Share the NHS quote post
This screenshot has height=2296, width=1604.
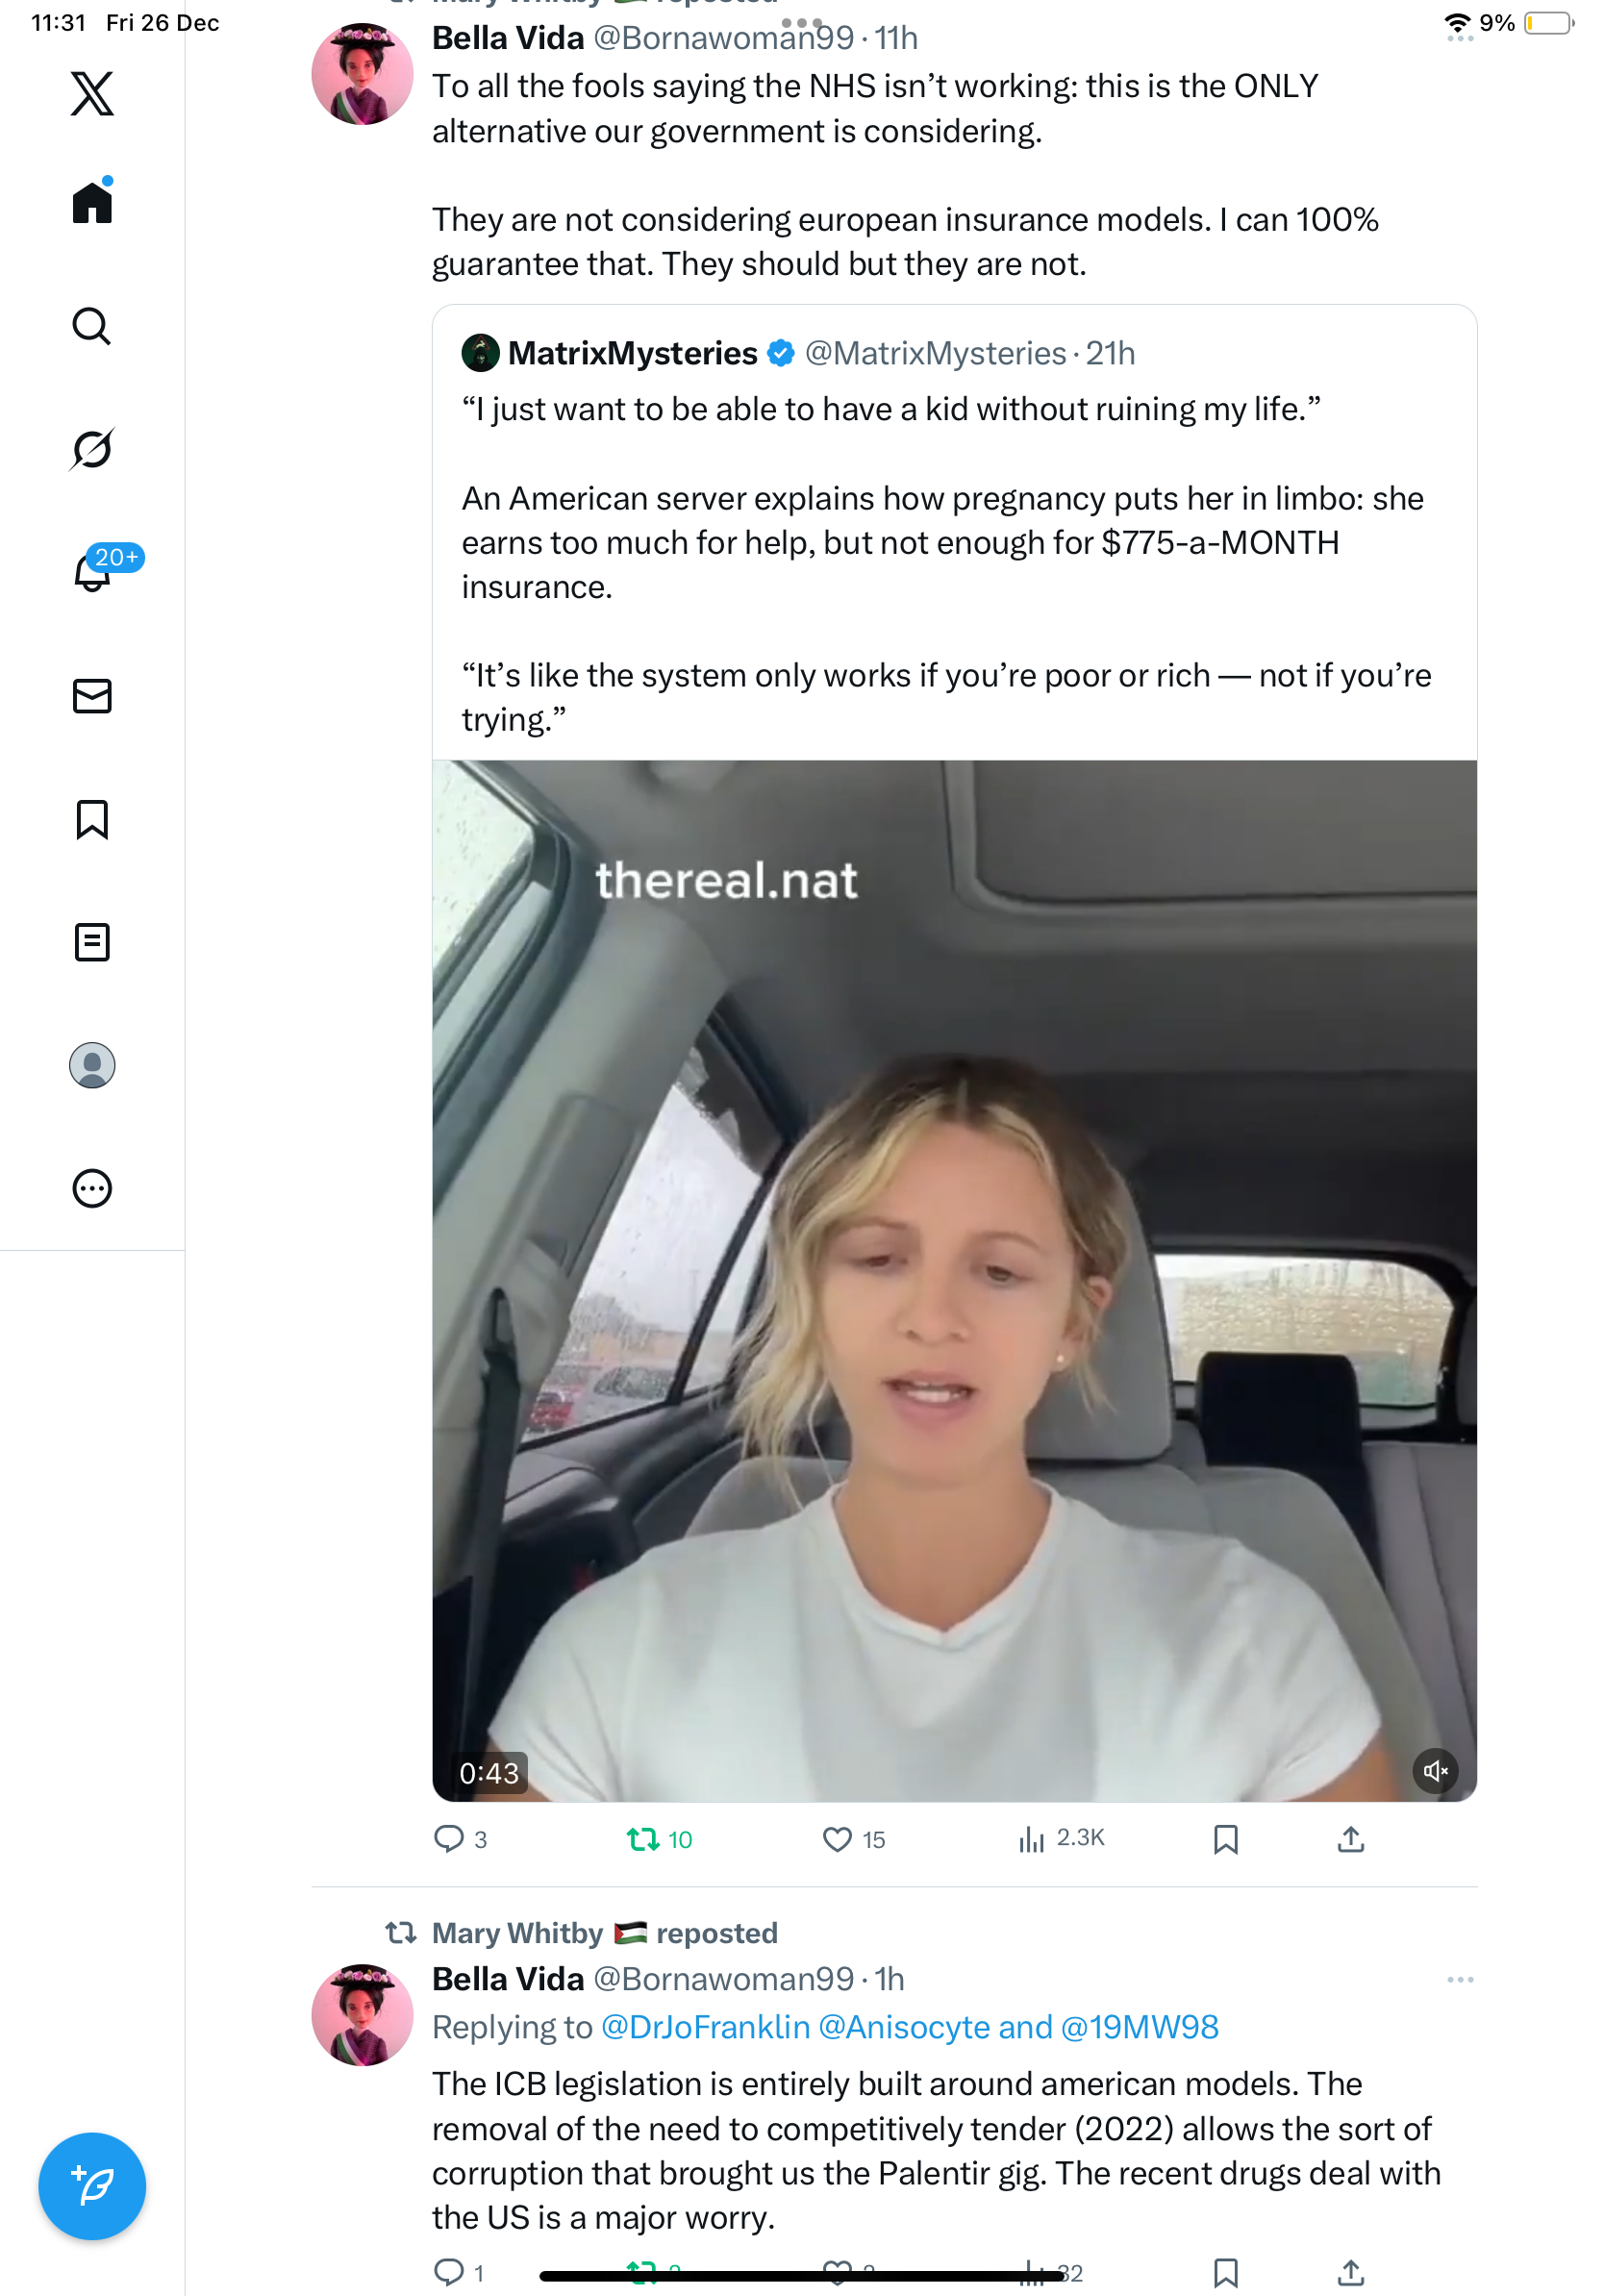(x=1350, y=1839)
